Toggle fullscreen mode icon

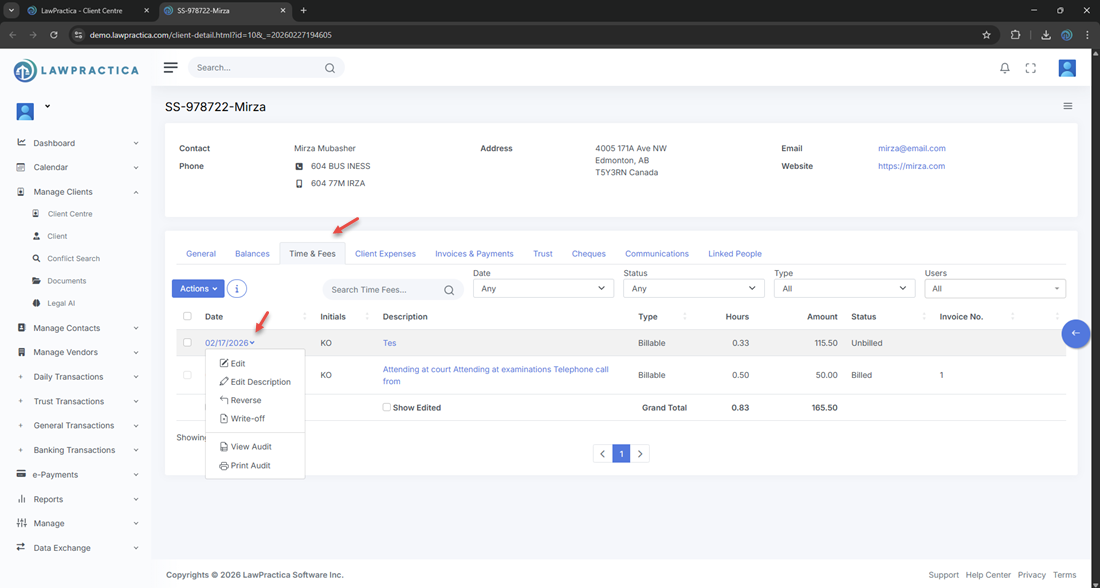coord(1031,68)
